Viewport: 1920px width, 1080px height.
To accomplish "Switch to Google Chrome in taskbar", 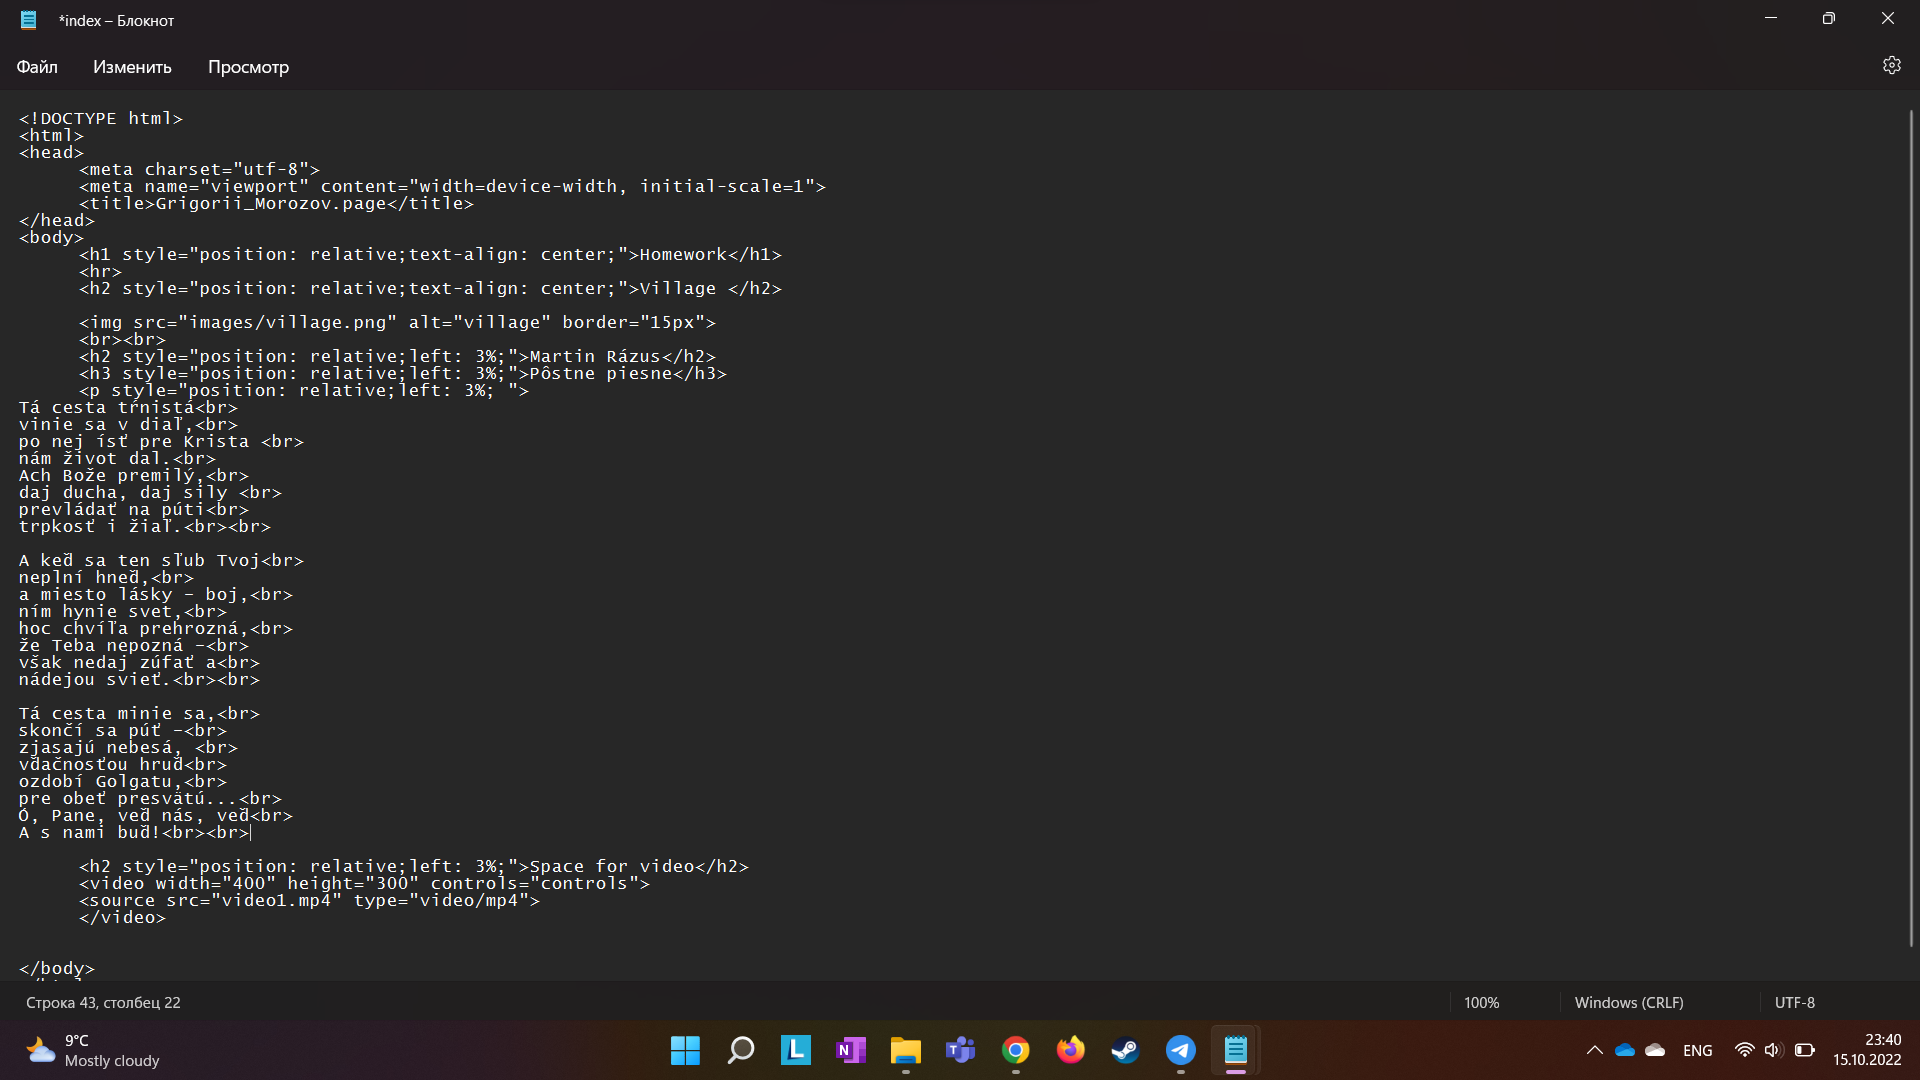I will pyautogui.click(x=1016, y=1050).
